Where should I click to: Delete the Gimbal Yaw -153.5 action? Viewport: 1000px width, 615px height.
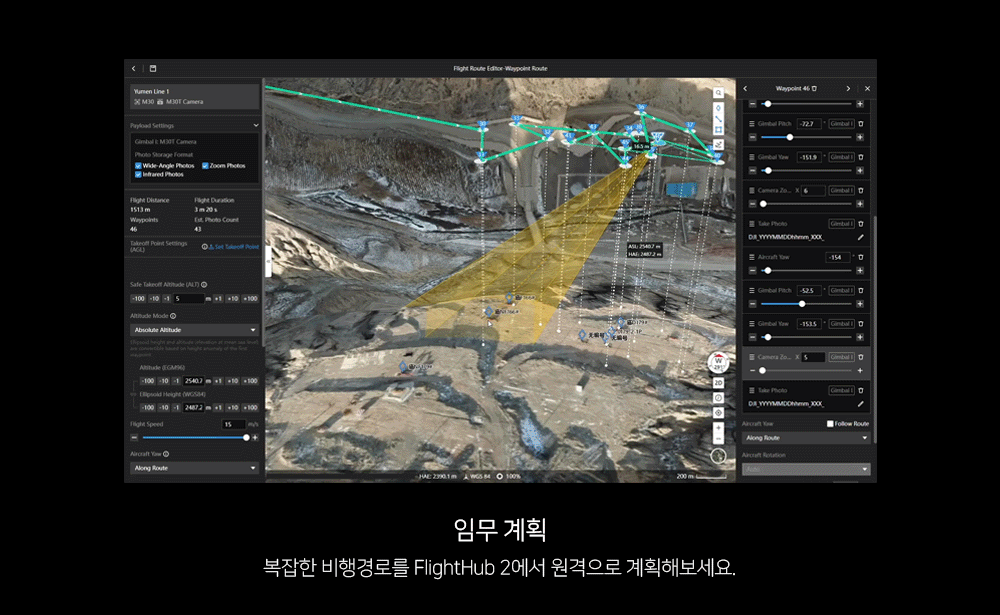pos(860,323)
